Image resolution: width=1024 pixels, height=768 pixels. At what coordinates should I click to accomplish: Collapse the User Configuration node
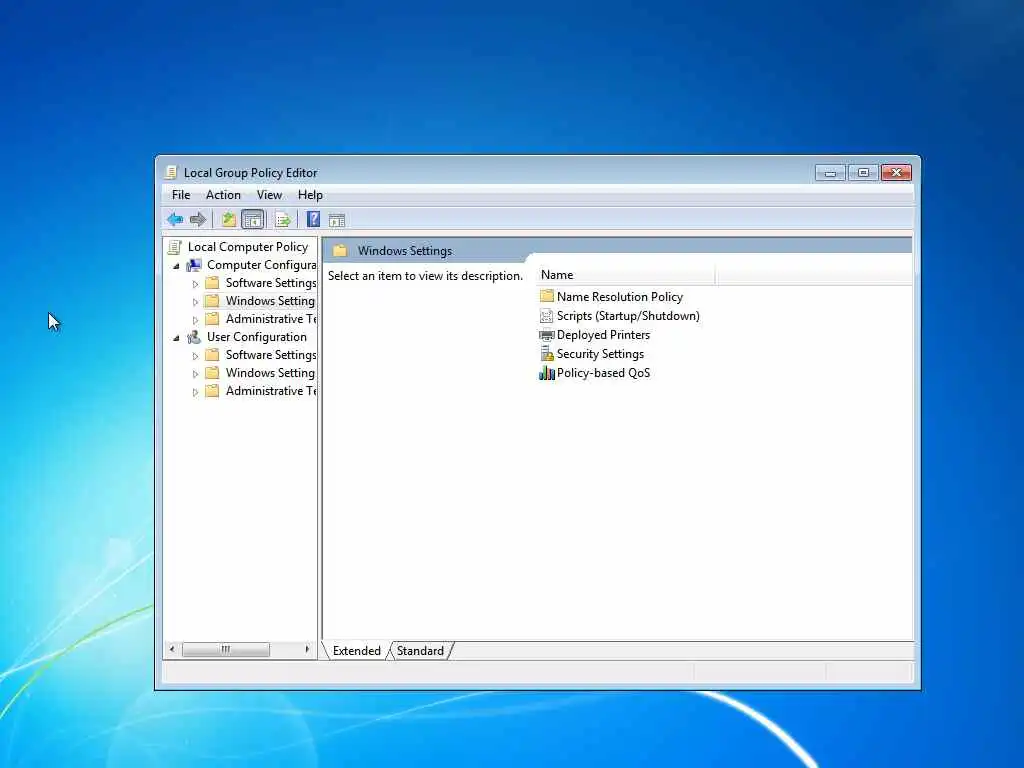176,338
